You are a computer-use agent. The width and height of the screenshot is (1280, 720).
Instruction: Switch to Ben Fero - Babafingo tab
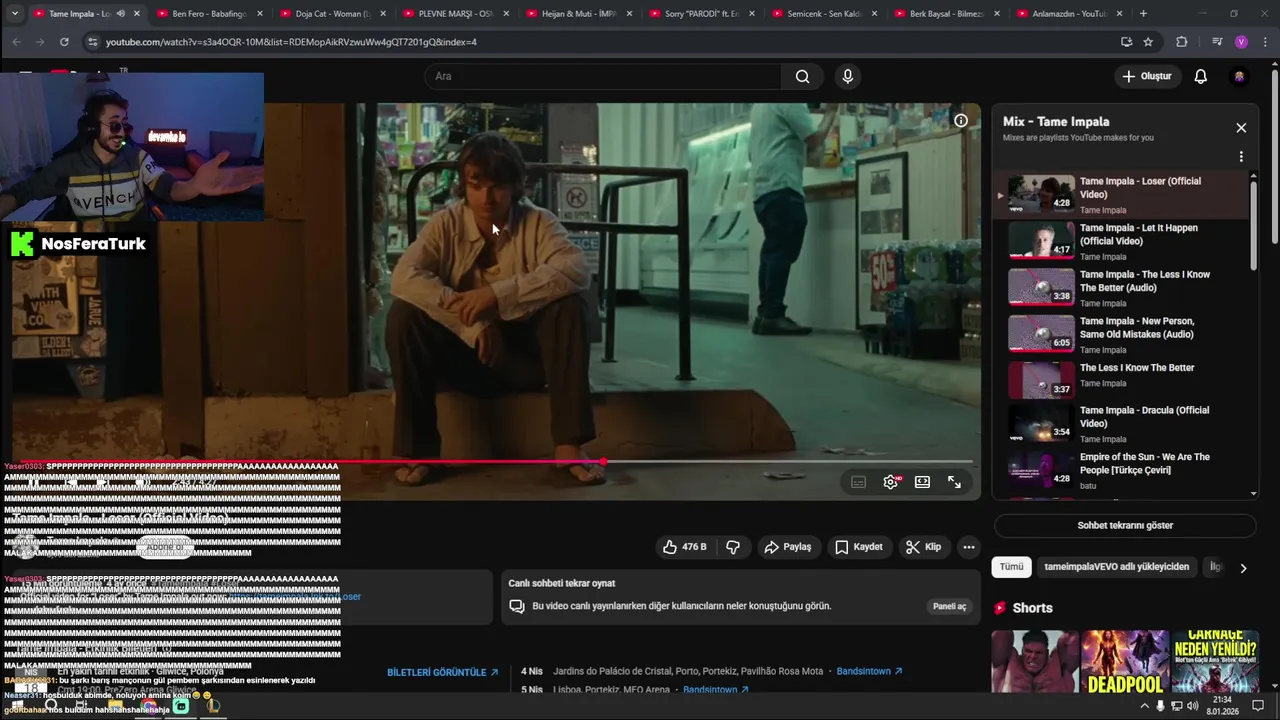point(207,14)
